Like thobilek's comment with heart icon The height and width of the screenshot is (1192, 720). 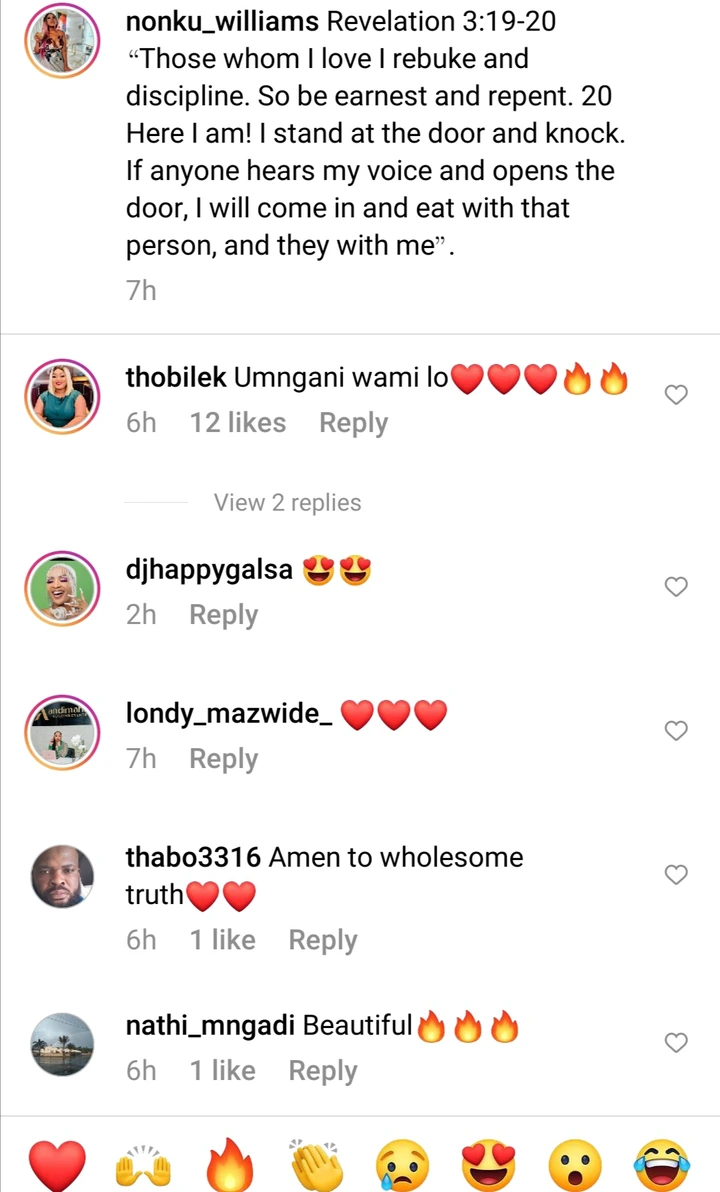pyautogui.click(x=676, y=395)
